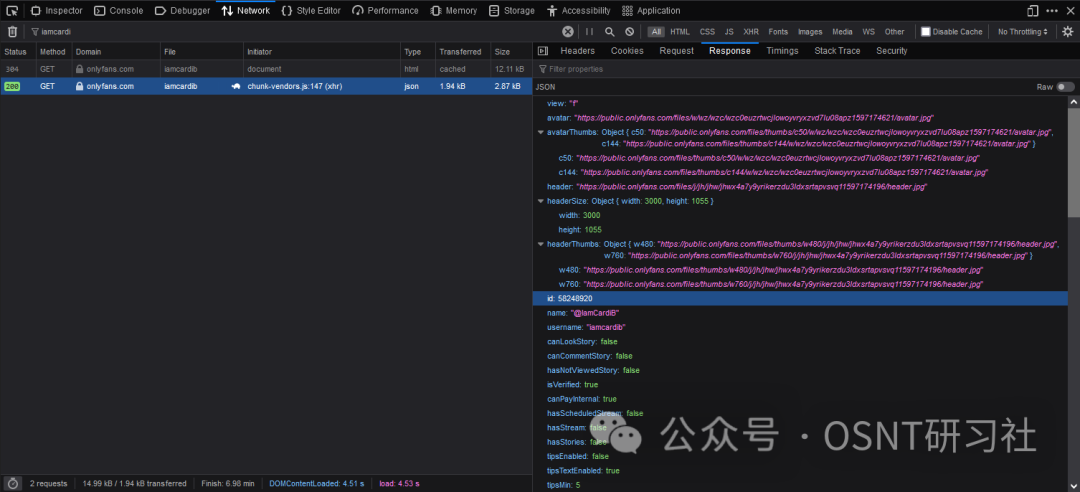Click the Filter properties input

coord(806,69)
